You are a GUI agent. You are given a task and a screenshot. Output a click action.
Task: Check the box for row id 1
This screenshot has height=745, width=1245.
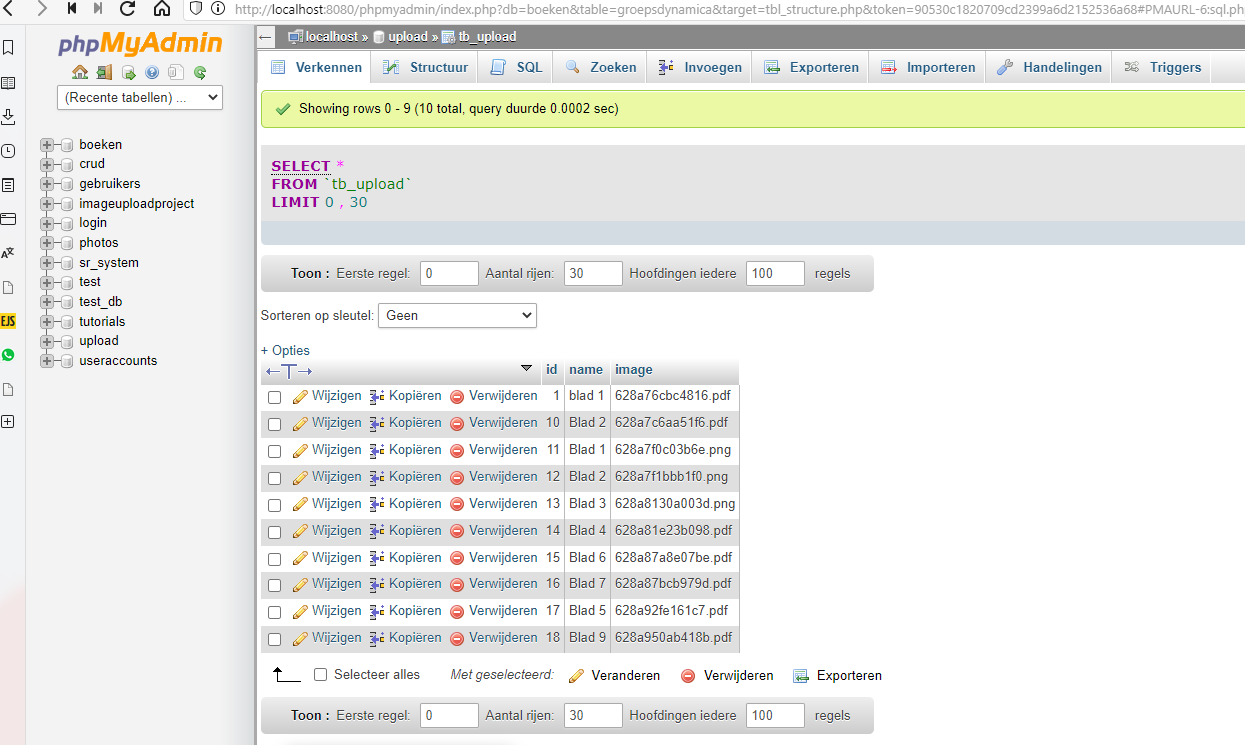[274, 397]
